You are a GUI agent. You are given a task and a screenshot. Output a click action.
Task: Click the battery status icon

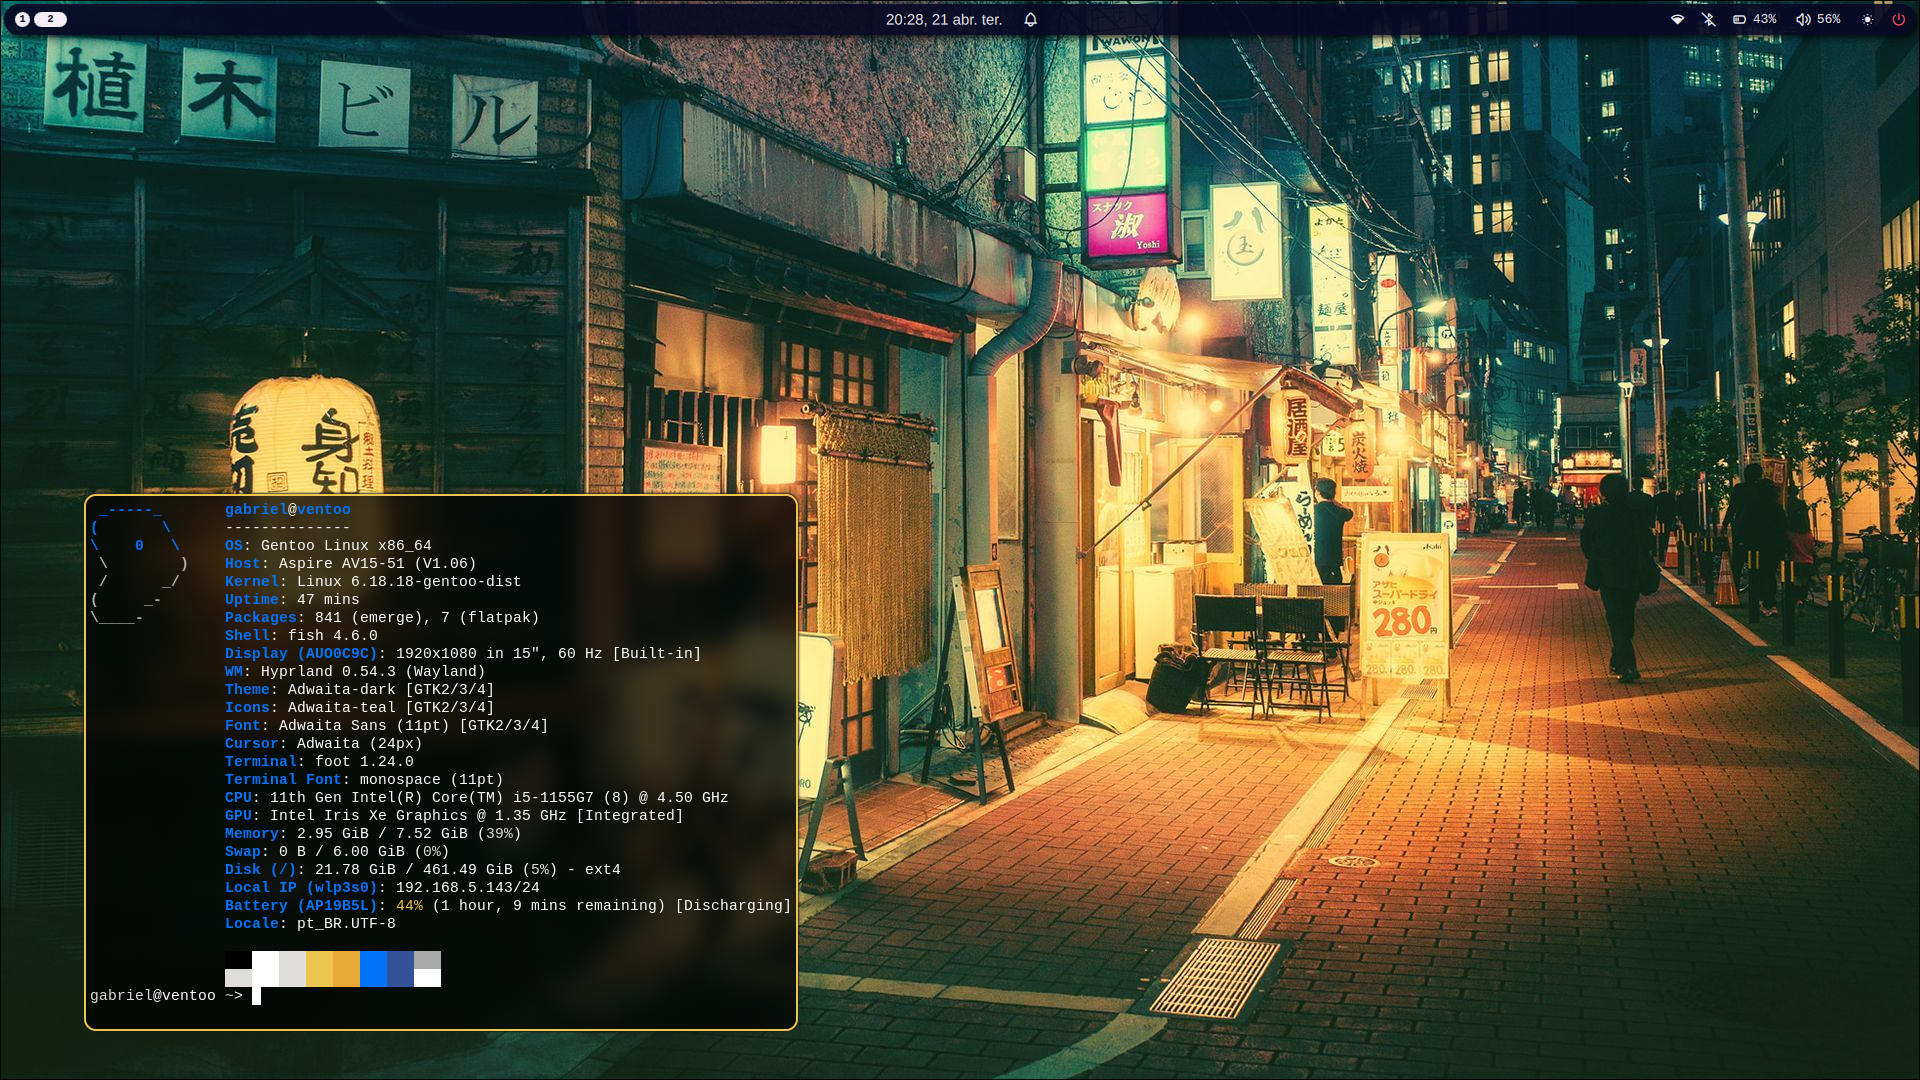1739,19
